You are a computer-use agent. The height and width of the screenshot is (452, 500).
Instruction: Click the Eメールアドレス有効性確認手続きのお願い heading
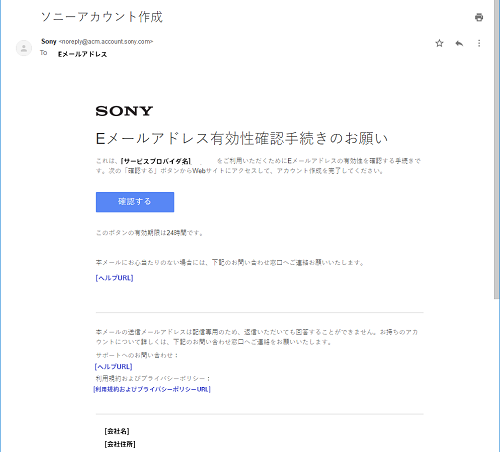pos(242,138)
